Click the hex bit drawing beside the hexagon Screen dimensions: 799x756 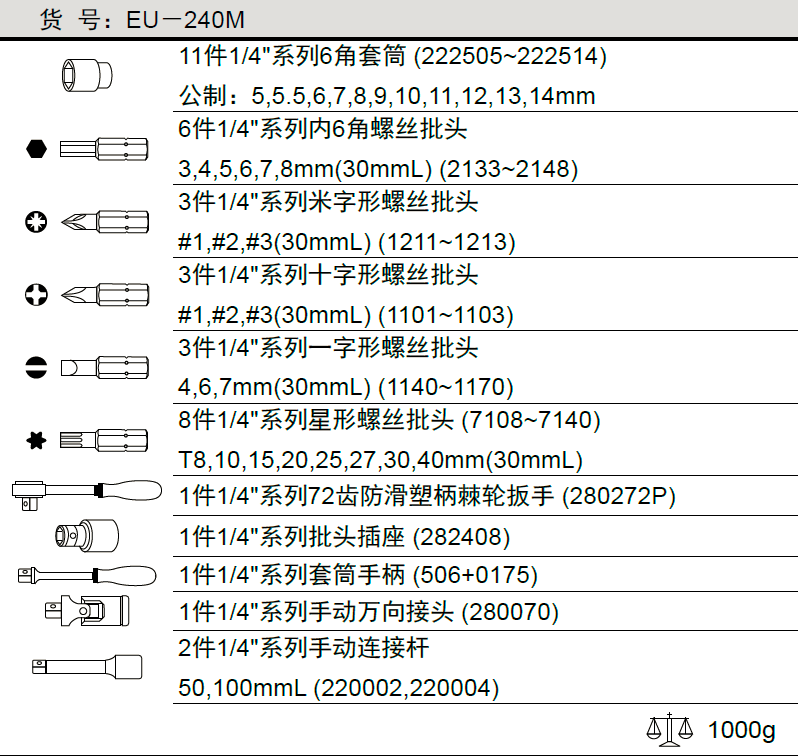coord(104,149)
